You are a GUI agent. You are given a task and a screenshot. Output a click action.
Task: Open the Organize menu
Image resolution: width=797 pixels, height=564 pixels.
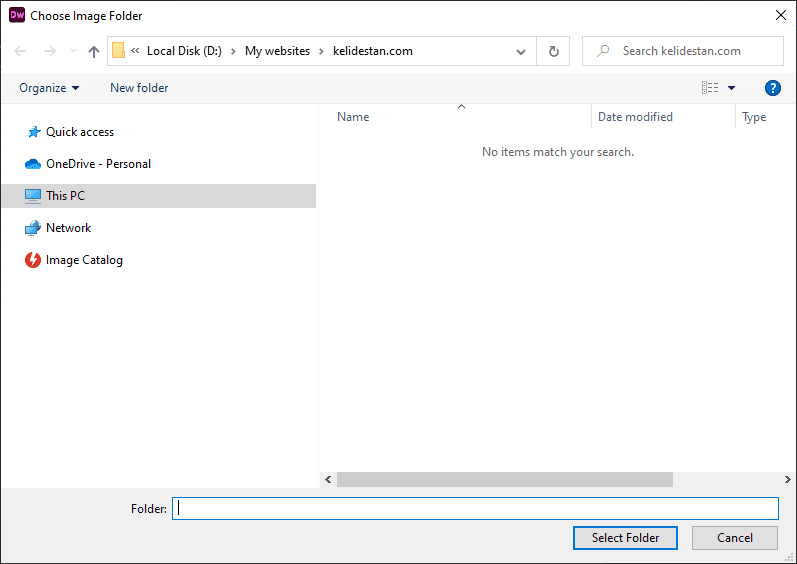pos(49,88)
